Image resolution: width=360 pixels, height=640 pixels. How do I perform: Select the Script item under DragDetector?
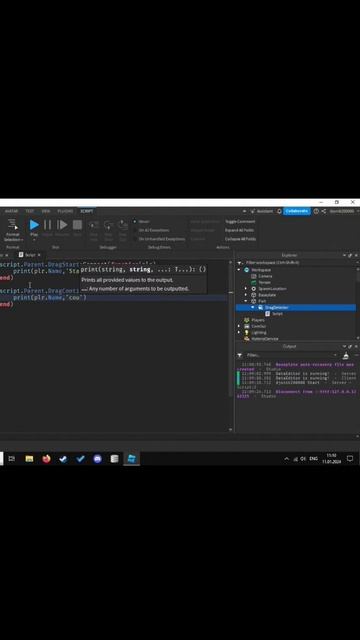[277, 314]
